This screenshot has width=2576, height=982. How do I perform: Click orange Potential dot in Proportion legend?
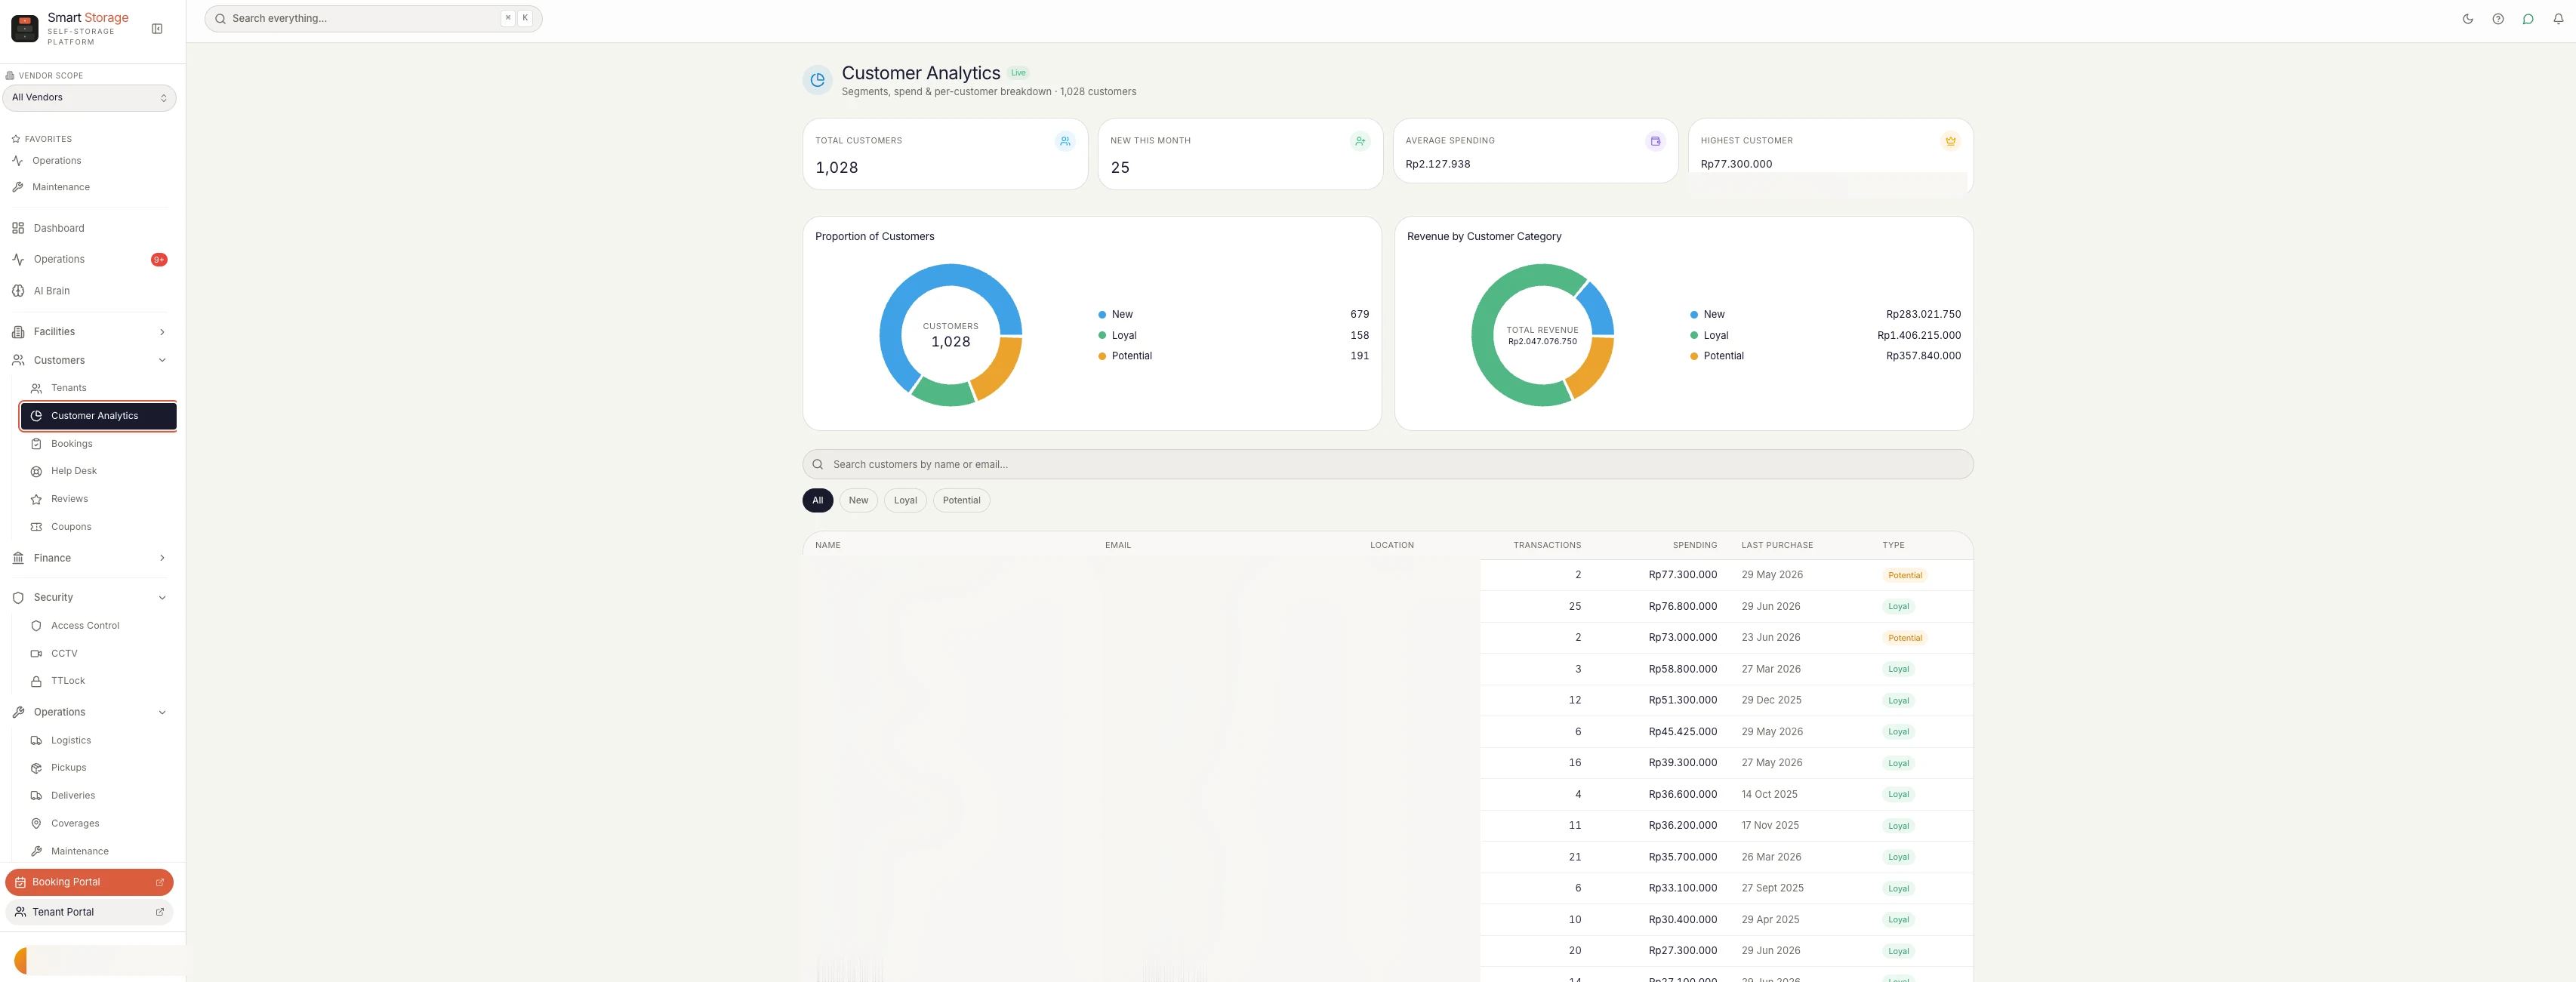1102,356
